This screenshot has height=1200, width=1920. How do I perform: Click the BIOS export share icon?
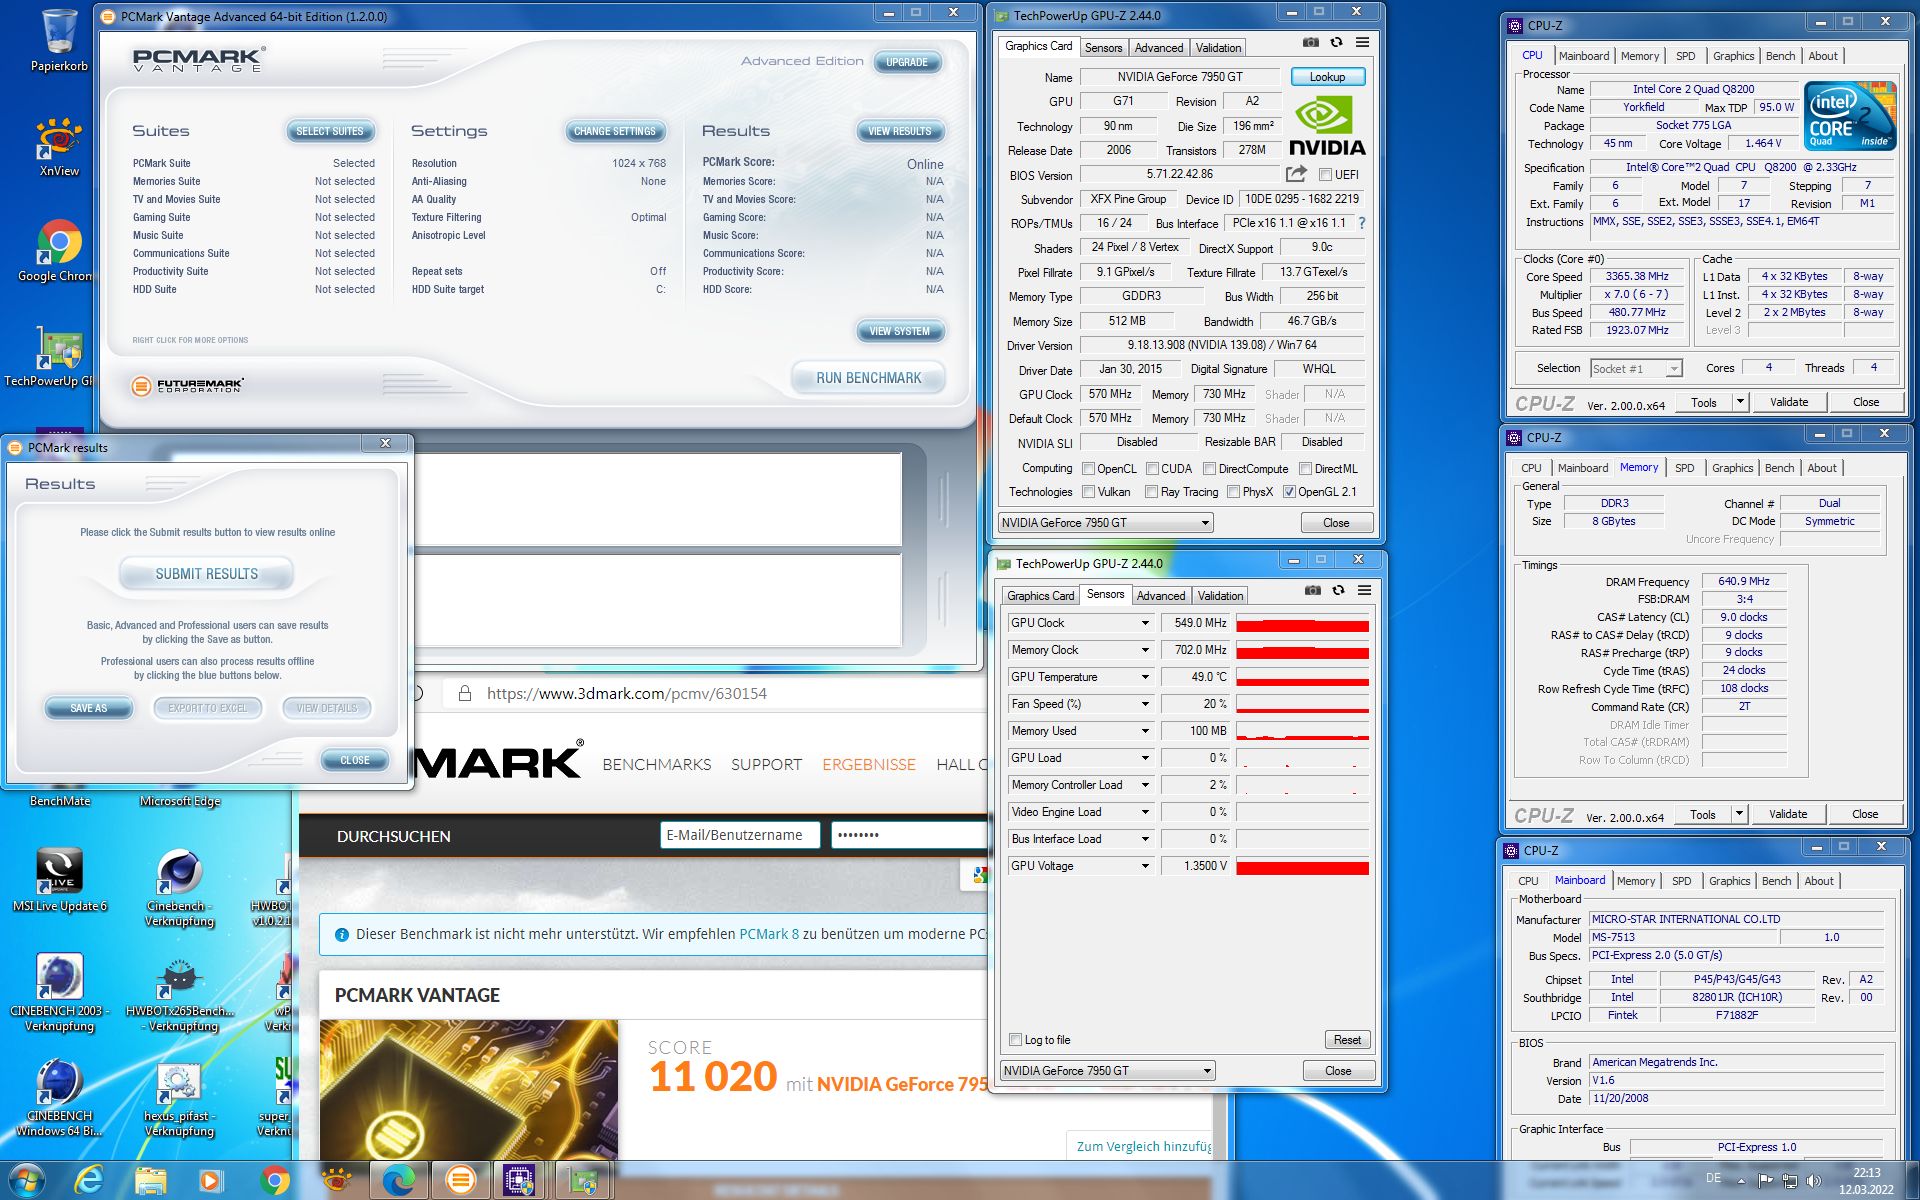tap(1297, 173)
